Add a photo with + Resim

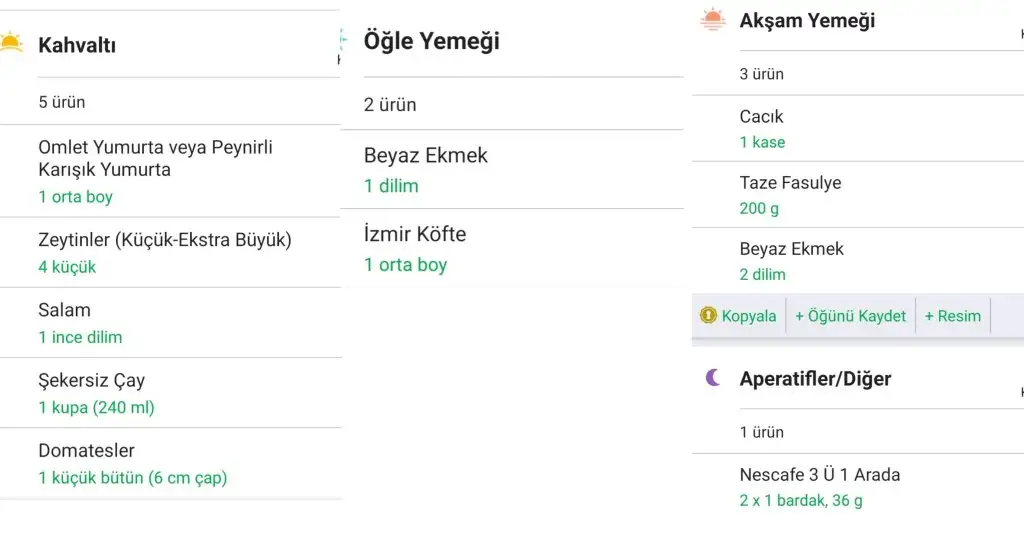tap(952, 316)
